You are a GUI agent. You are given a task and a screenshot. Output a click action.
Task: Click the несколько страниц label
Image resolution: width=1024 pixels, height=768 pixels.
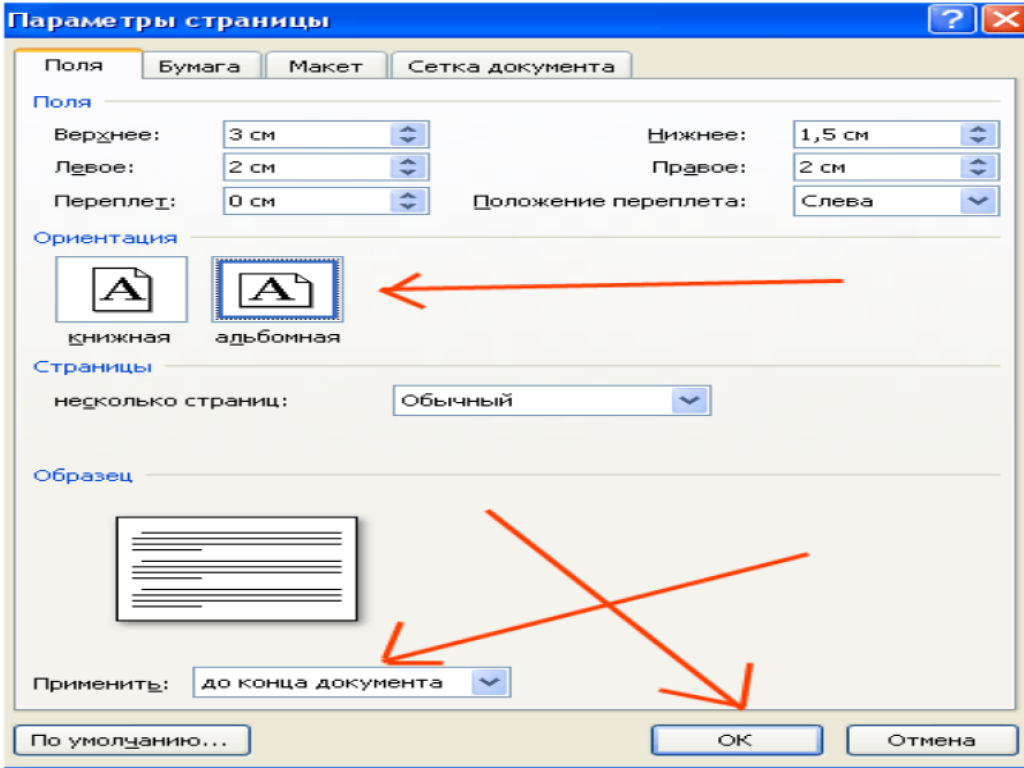tap(171, 400)
